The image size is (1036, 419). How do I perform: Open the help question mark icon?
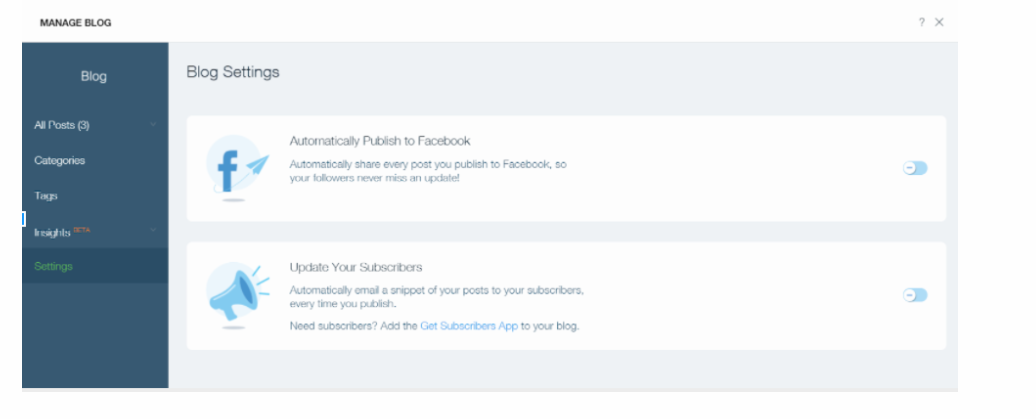921,22
